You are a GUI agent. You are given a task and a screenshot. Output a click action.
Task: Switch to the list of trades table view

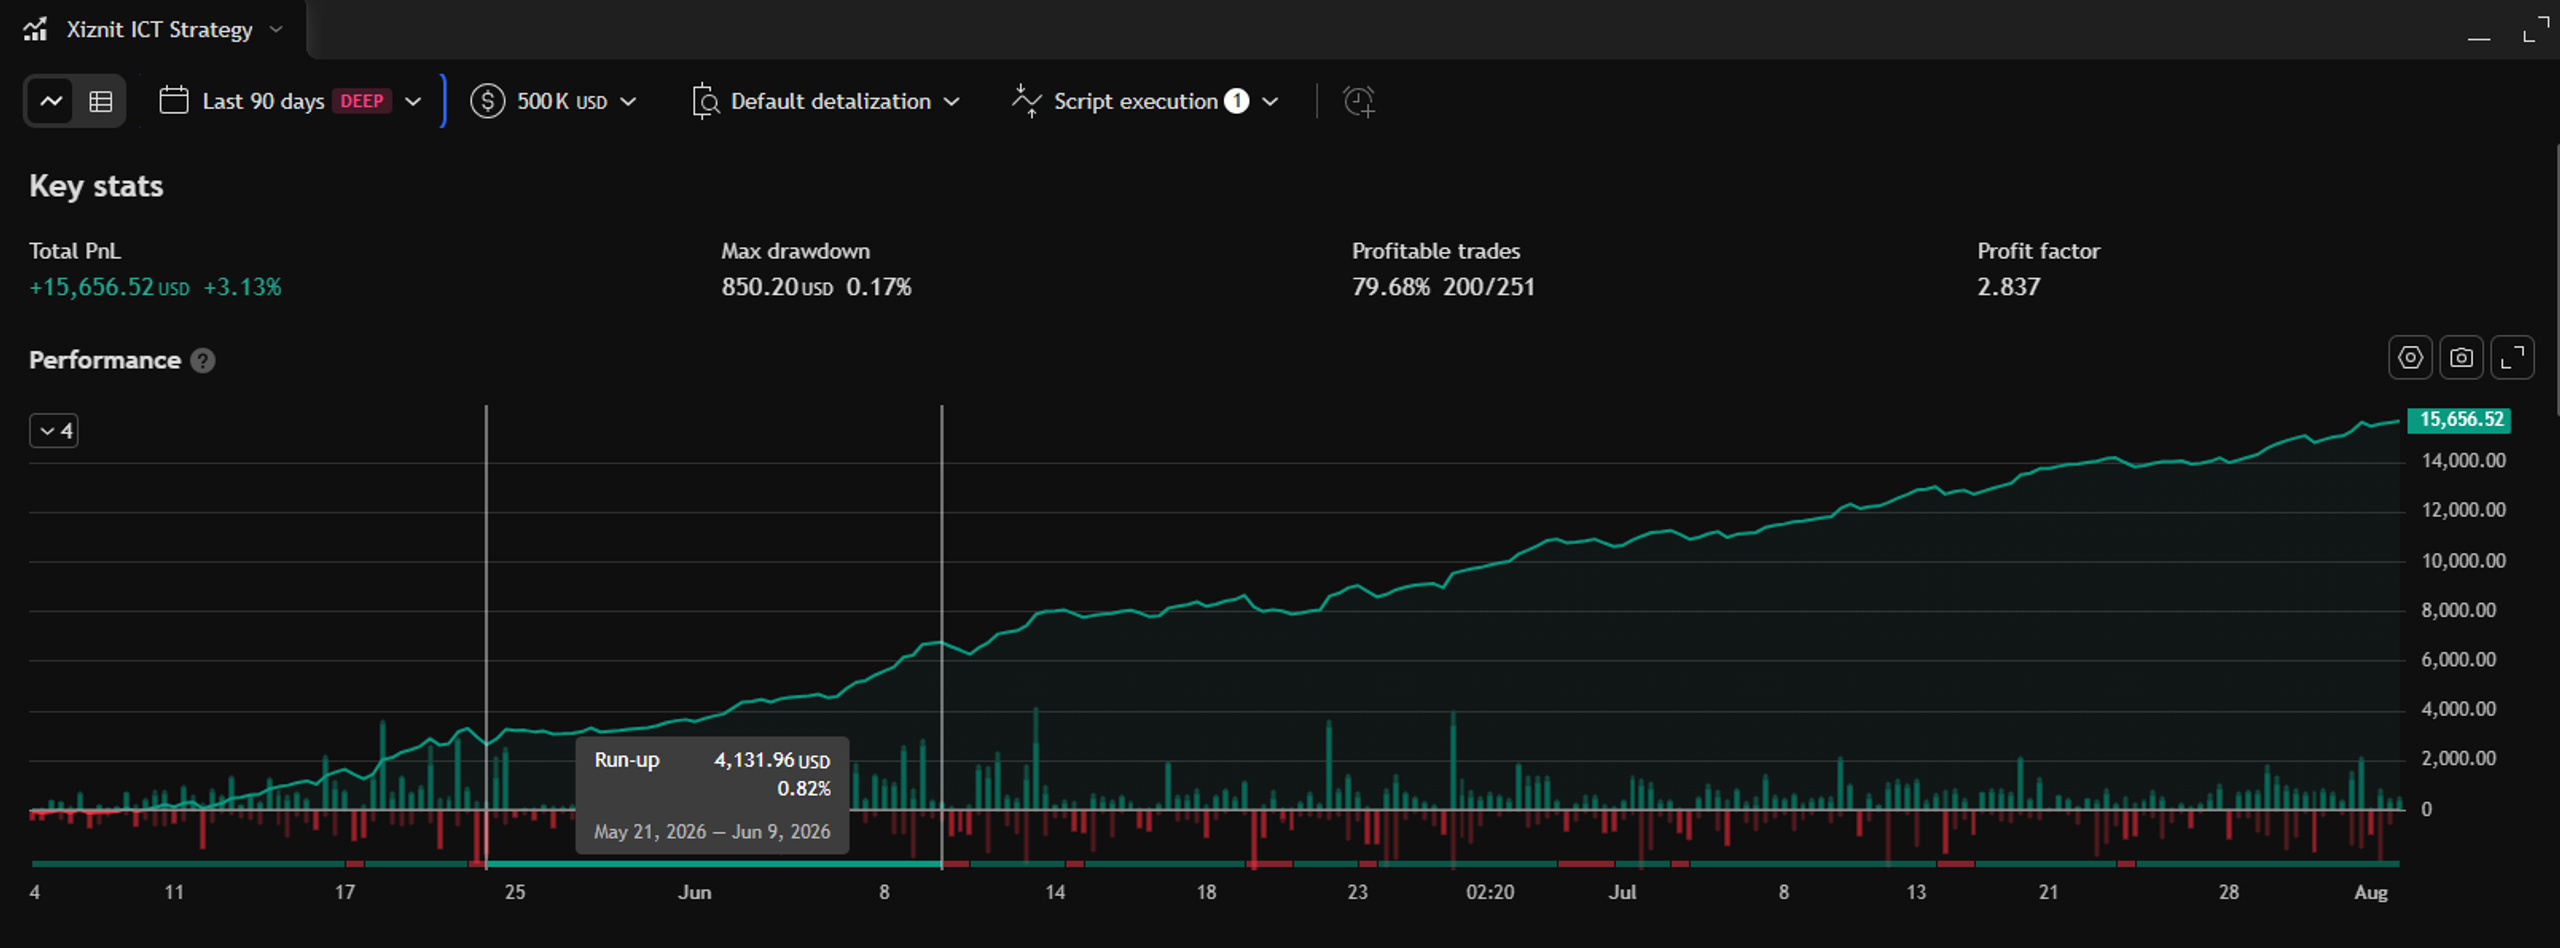[100, 101]
